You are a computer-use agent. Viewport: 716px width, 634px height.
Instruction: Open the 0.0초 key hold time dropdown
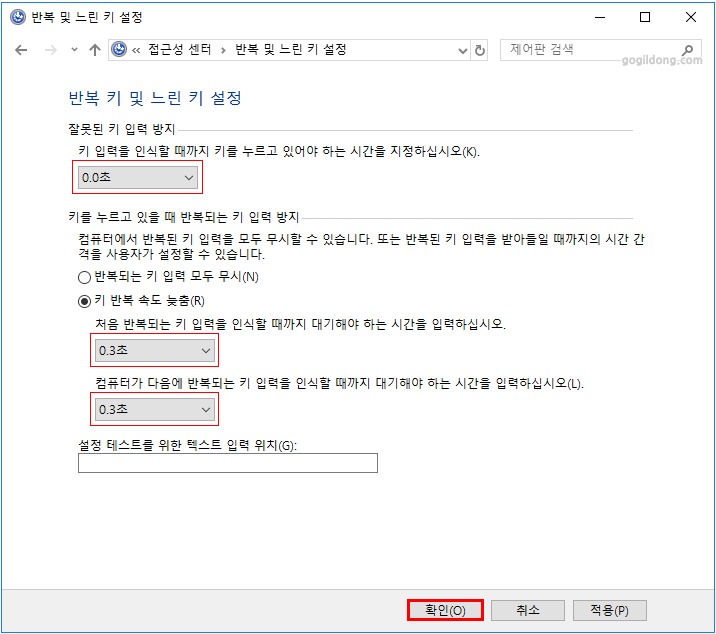(138, 177)
